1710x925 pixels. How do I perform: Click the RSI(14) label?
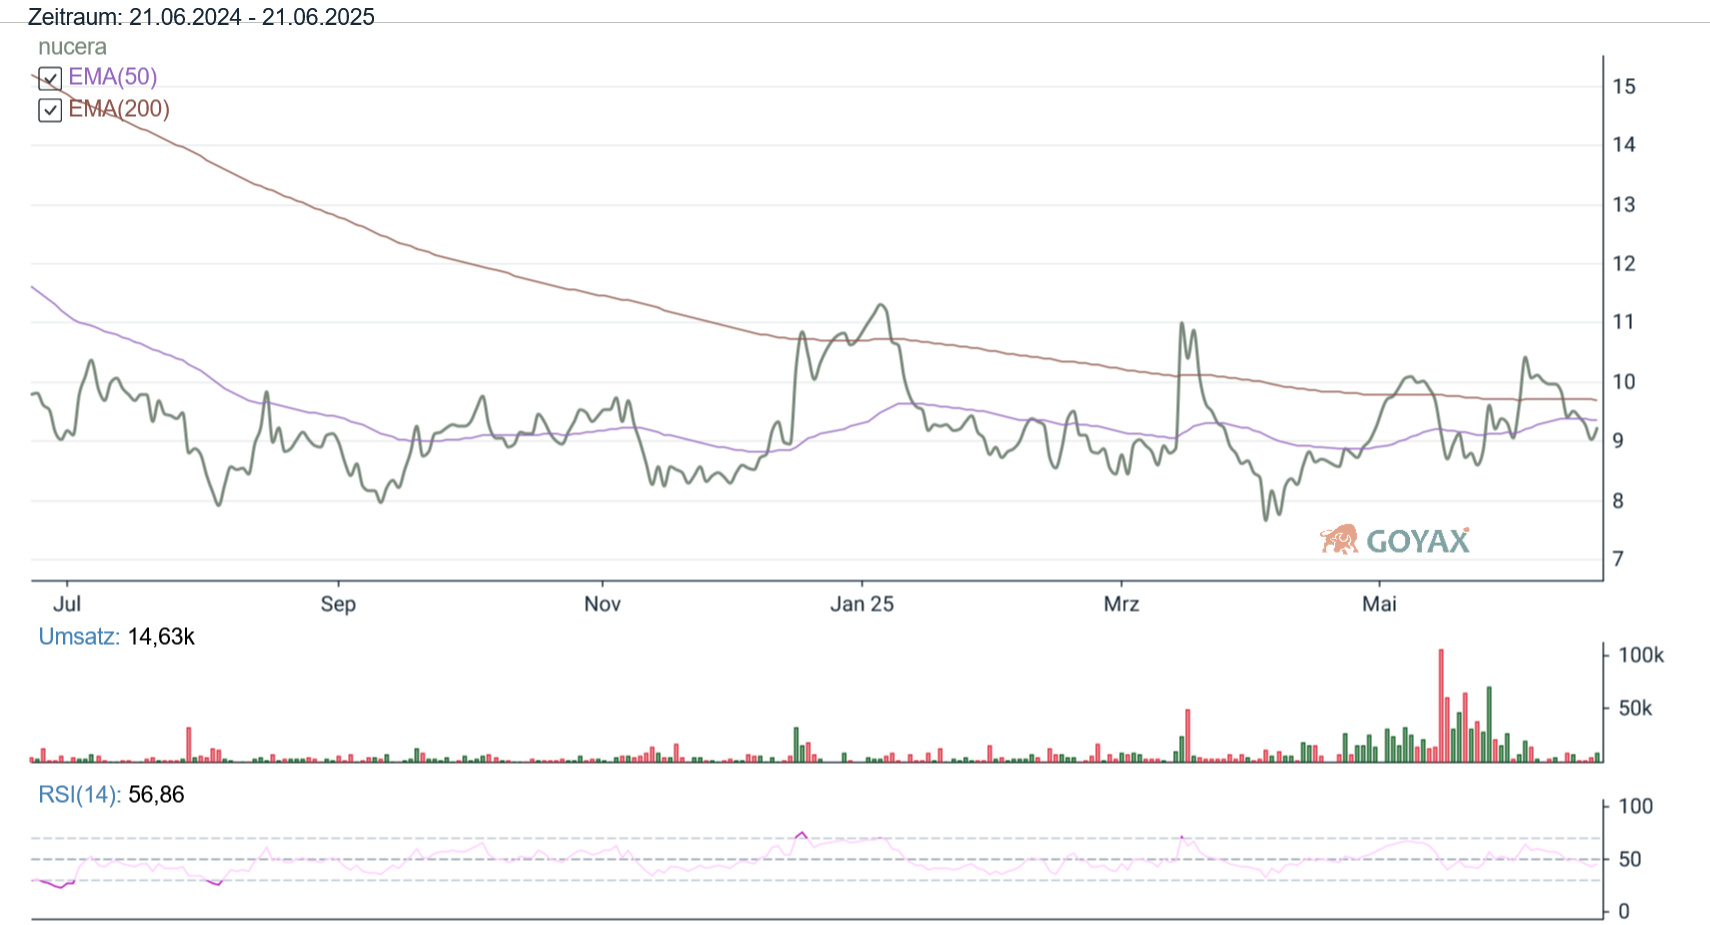pos(80,795)
